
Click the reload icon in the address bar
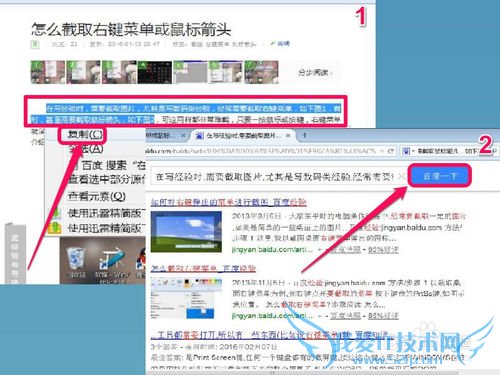391,151
